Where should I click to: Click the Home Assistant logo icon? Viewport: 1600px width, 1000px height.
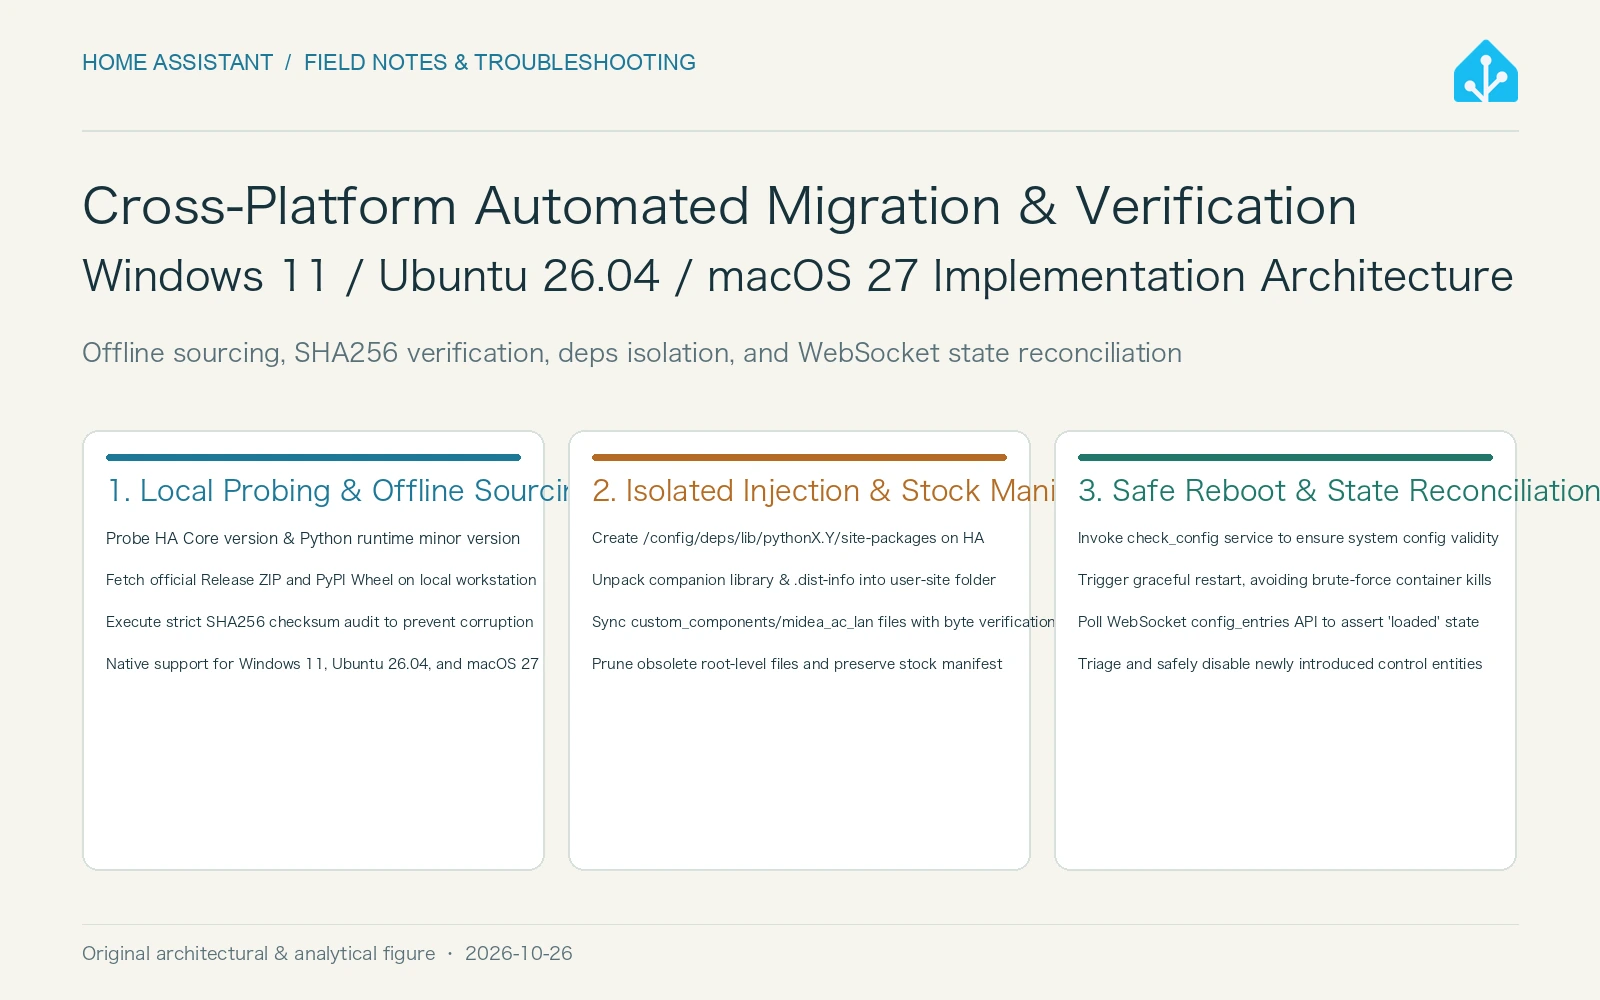[1485, 71]
